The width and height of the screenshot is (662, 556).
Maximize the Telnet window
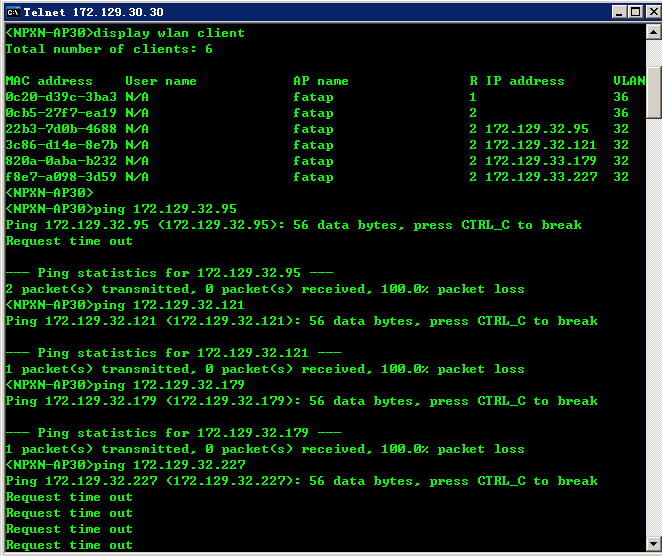click(635, 12)
